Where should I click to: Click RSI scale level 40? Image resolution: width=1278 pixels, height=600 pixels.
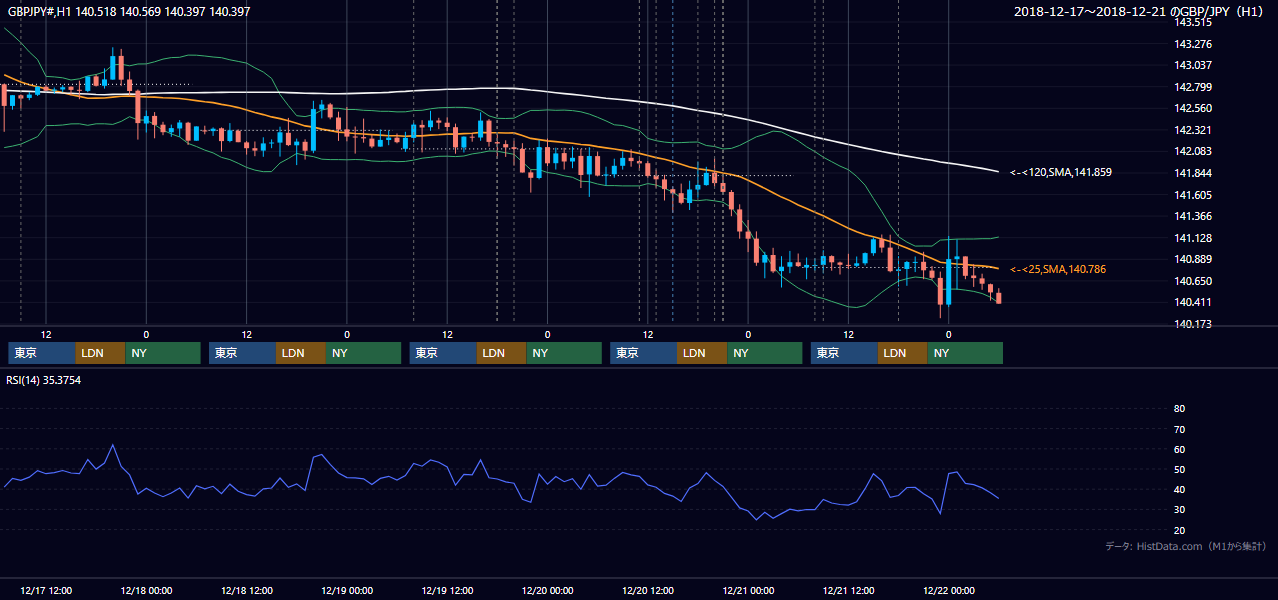[1179, 490]
